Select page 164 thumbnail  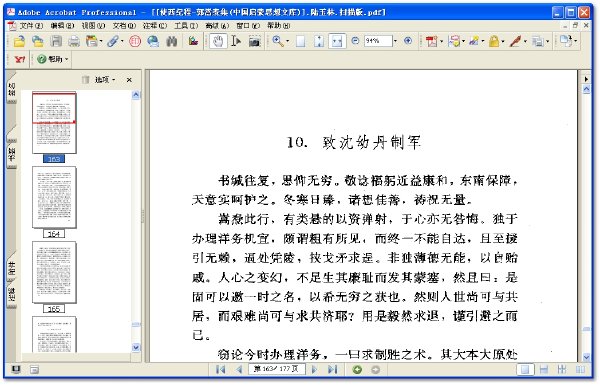54,197
